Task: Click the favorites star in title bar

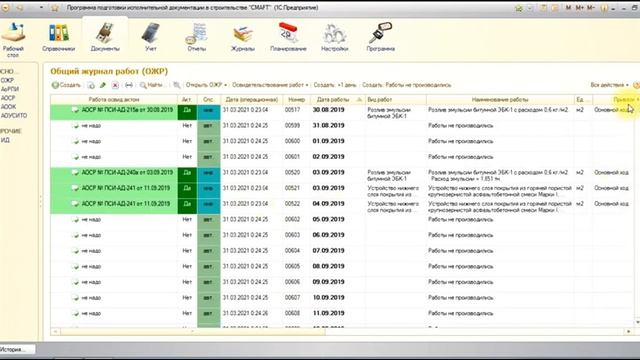Action: (x=55, y=8)
